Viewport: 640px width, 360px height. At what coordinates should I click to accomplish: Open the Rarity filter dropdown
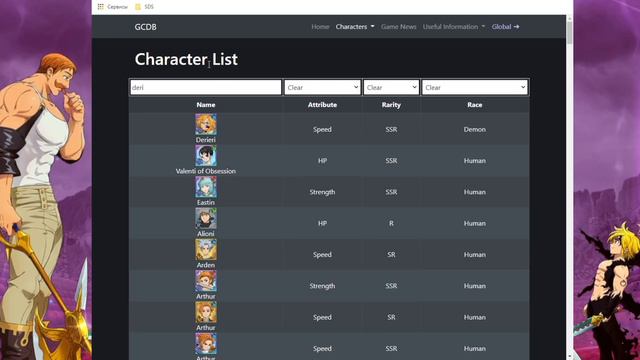(x=391, y=87)
